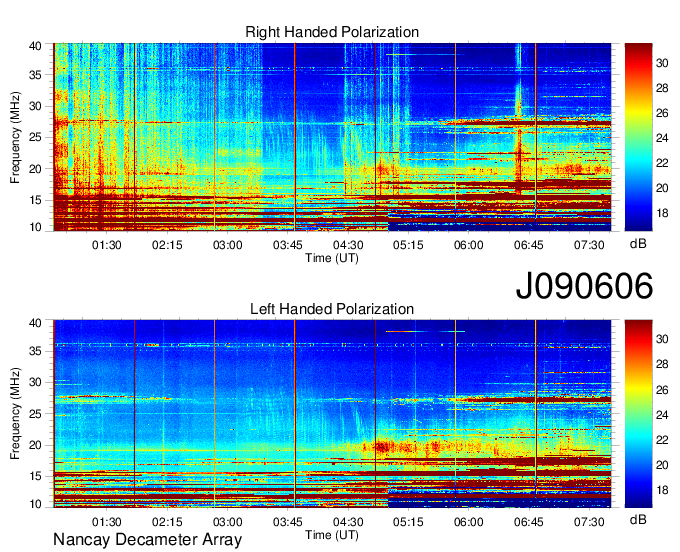Click the "02:15" time tick under the Left Handed plot
680x552 pixels.
(x=167, y=522)
